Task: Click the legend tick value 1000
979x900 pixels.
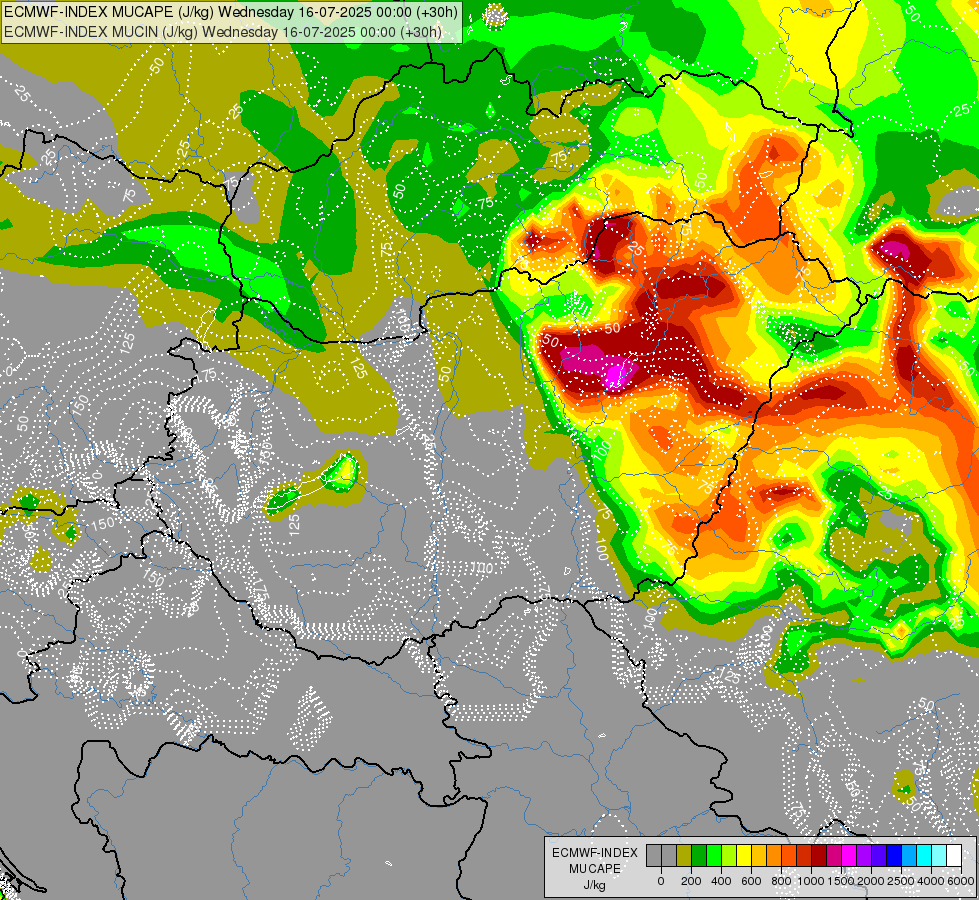Action: 811,881
